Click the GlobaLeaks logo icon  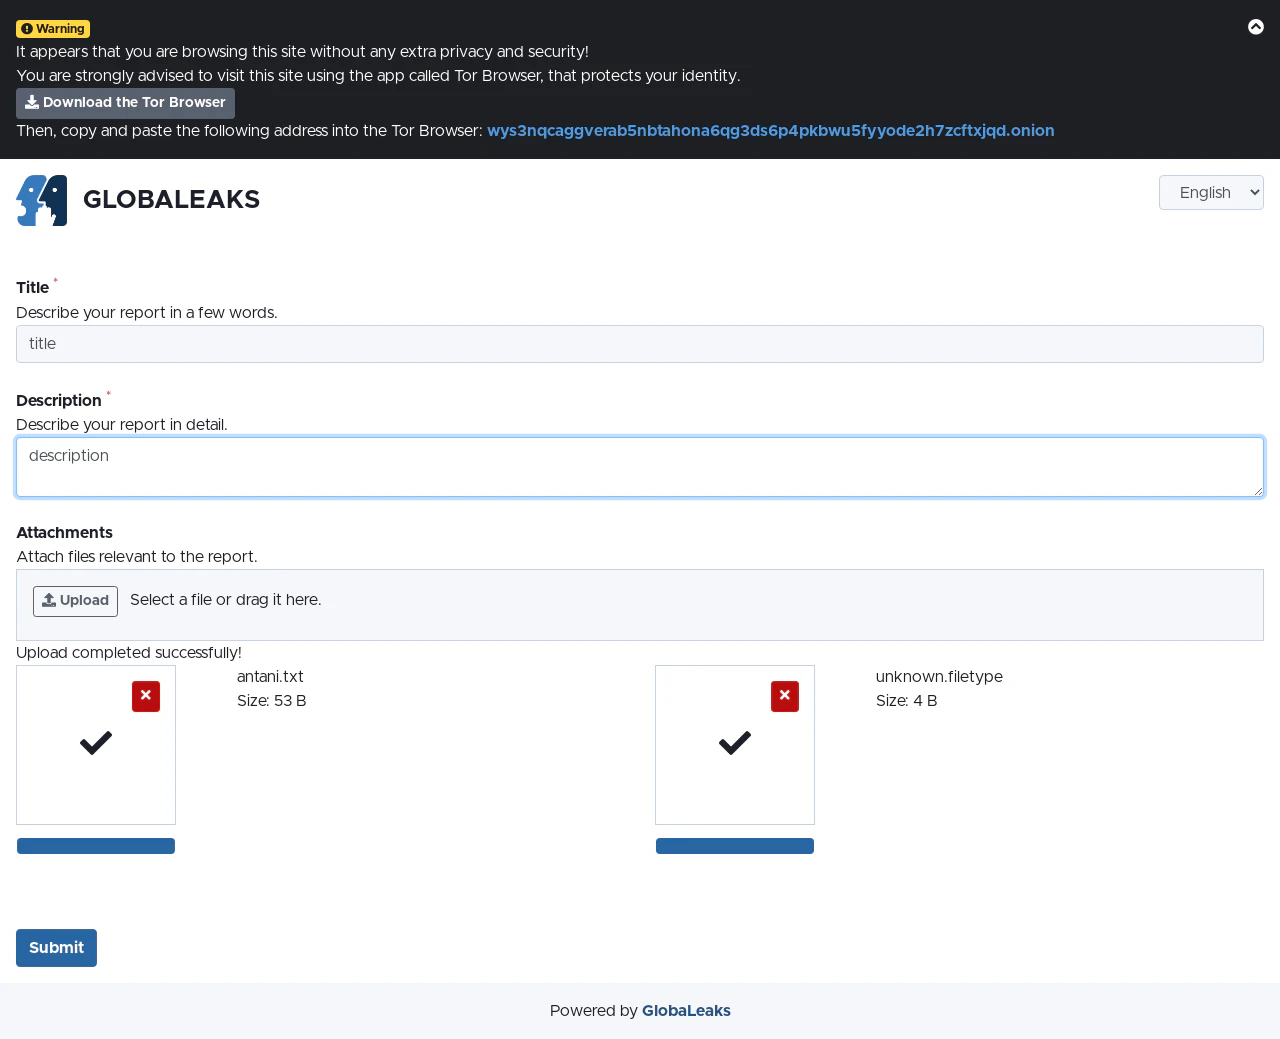pos(41,200)
